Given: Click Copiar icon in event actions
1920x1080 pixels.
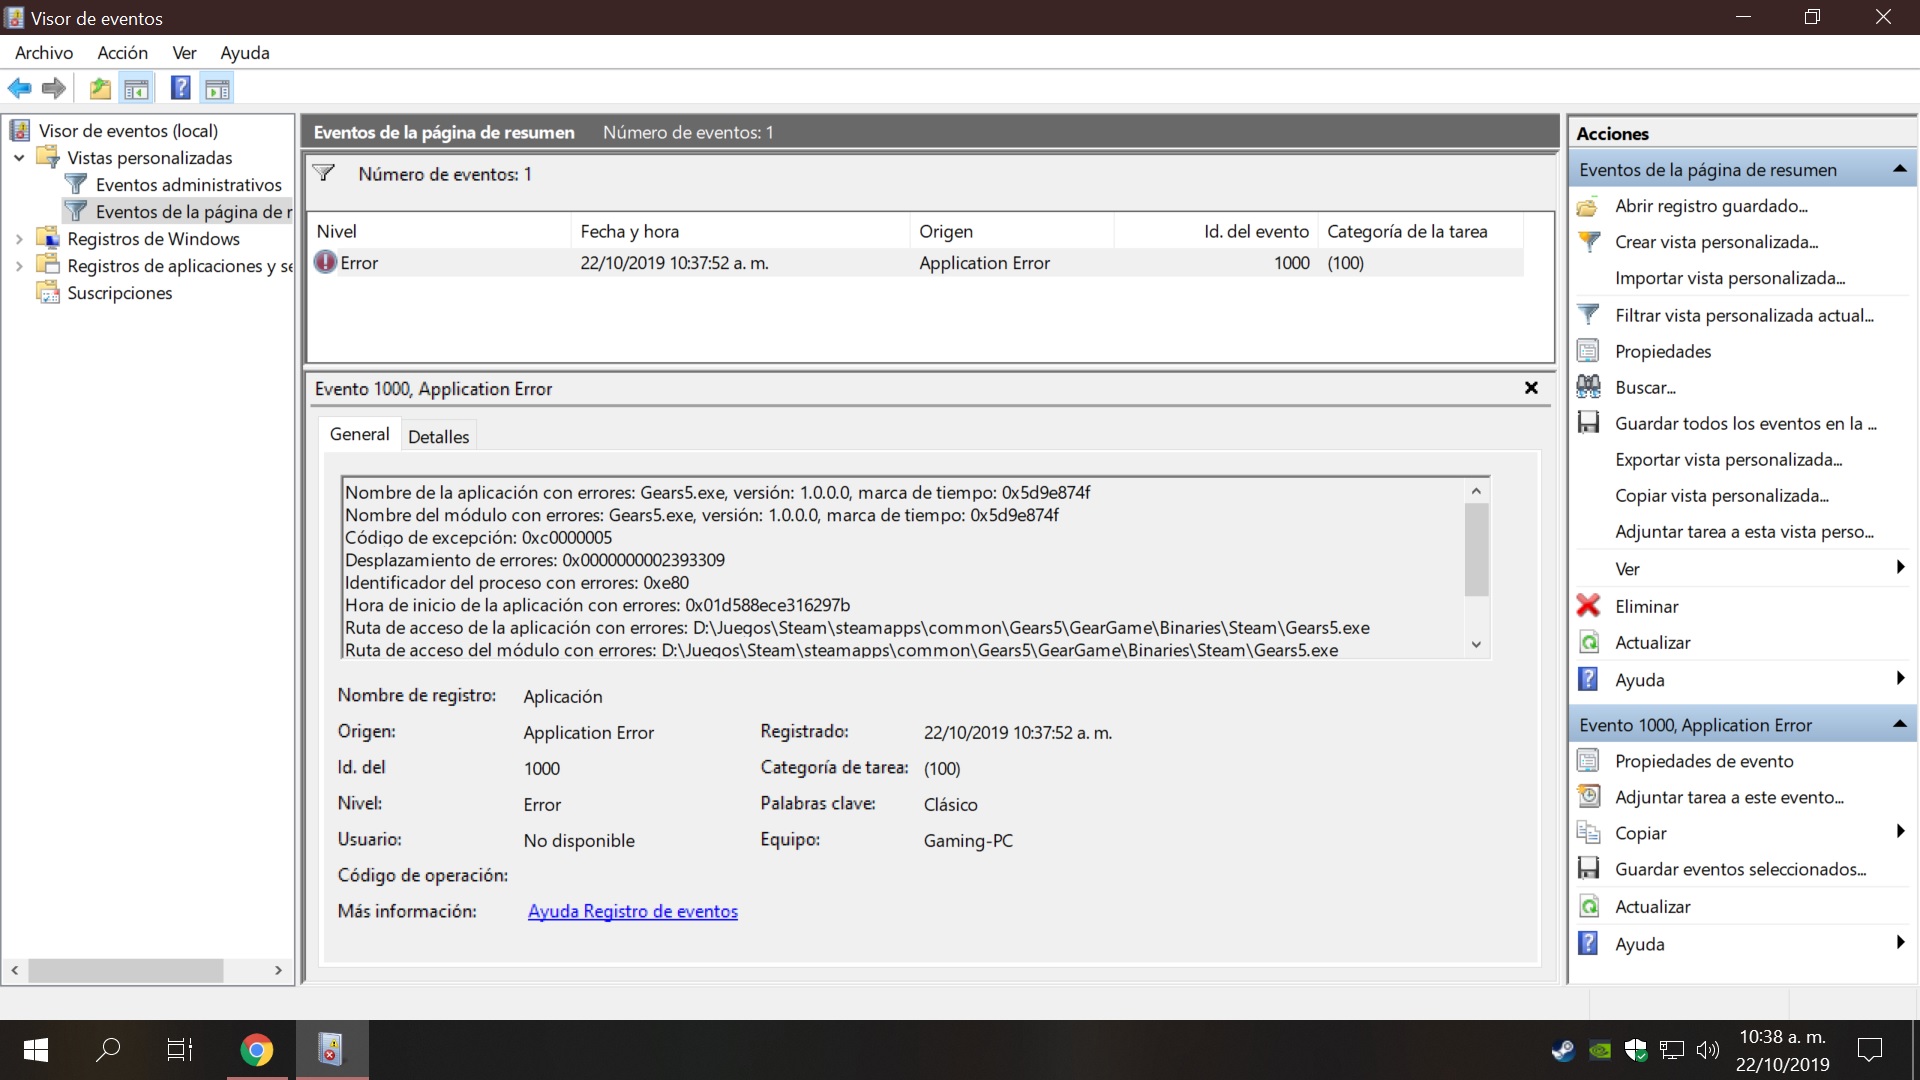Looking at the screenshot, I should coord(1588,833).
